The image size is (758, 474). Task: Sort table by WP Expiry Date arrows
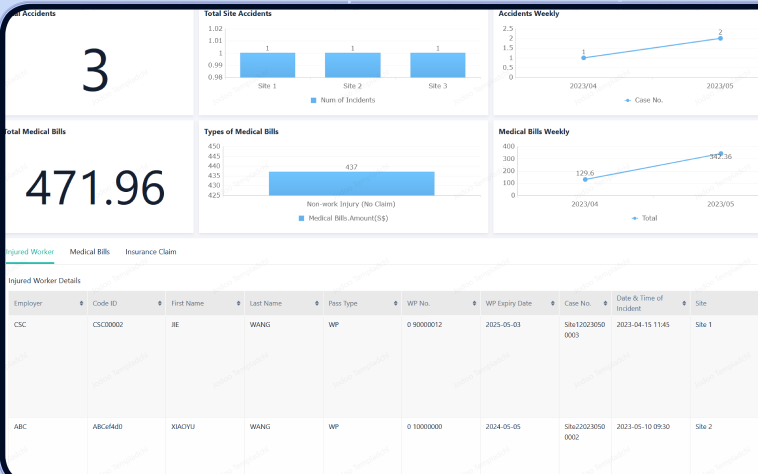[553, 303]
